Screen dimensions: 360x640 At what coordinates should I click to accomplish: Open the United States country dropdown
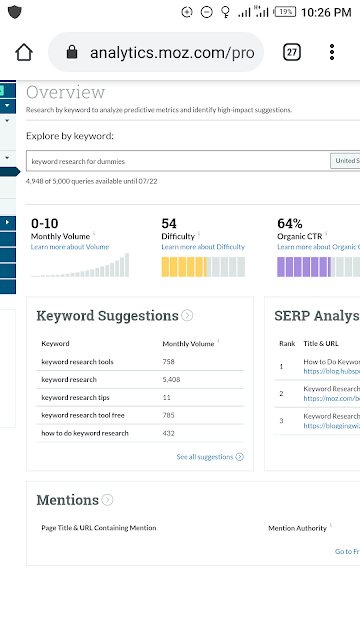pos(345,161)
